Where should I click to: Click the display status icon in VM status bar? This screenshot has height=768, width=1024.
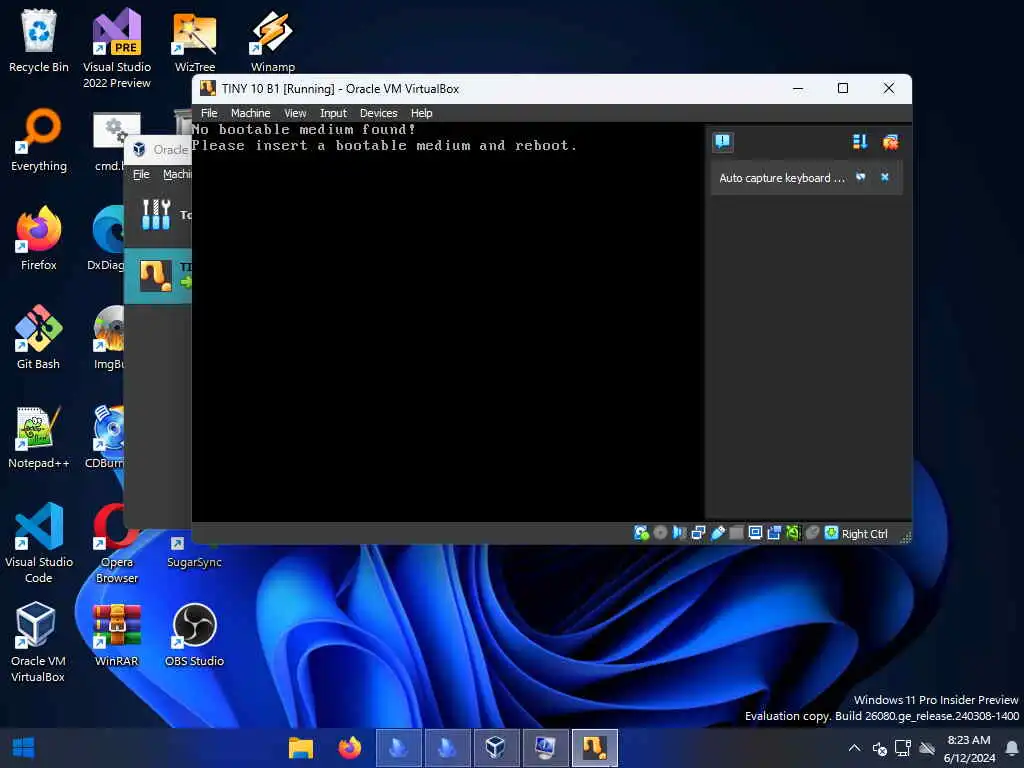pyautogui.click(x=755, y=533)
